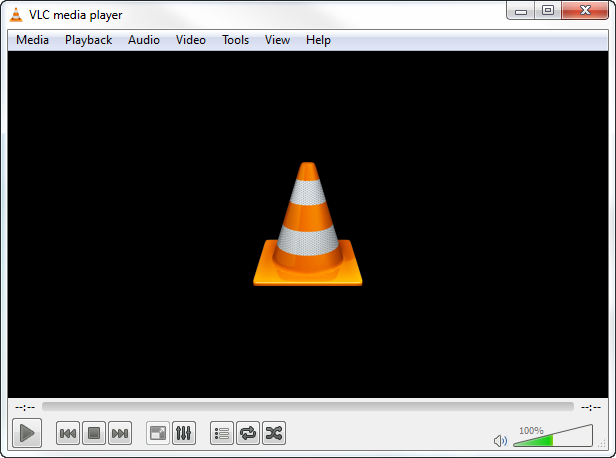Toggle fullscreen video mode
This screenshot has height=458, width=616.
coord(158,433)
